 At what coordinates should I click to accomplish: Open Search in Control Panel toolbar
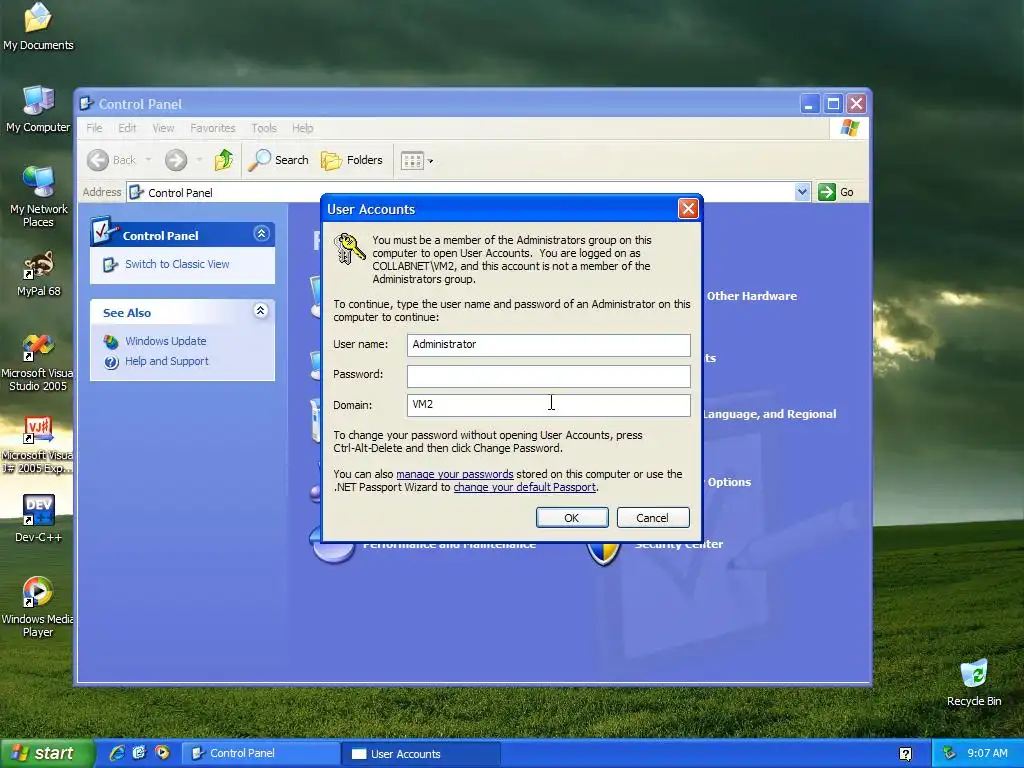click(279, 160)
